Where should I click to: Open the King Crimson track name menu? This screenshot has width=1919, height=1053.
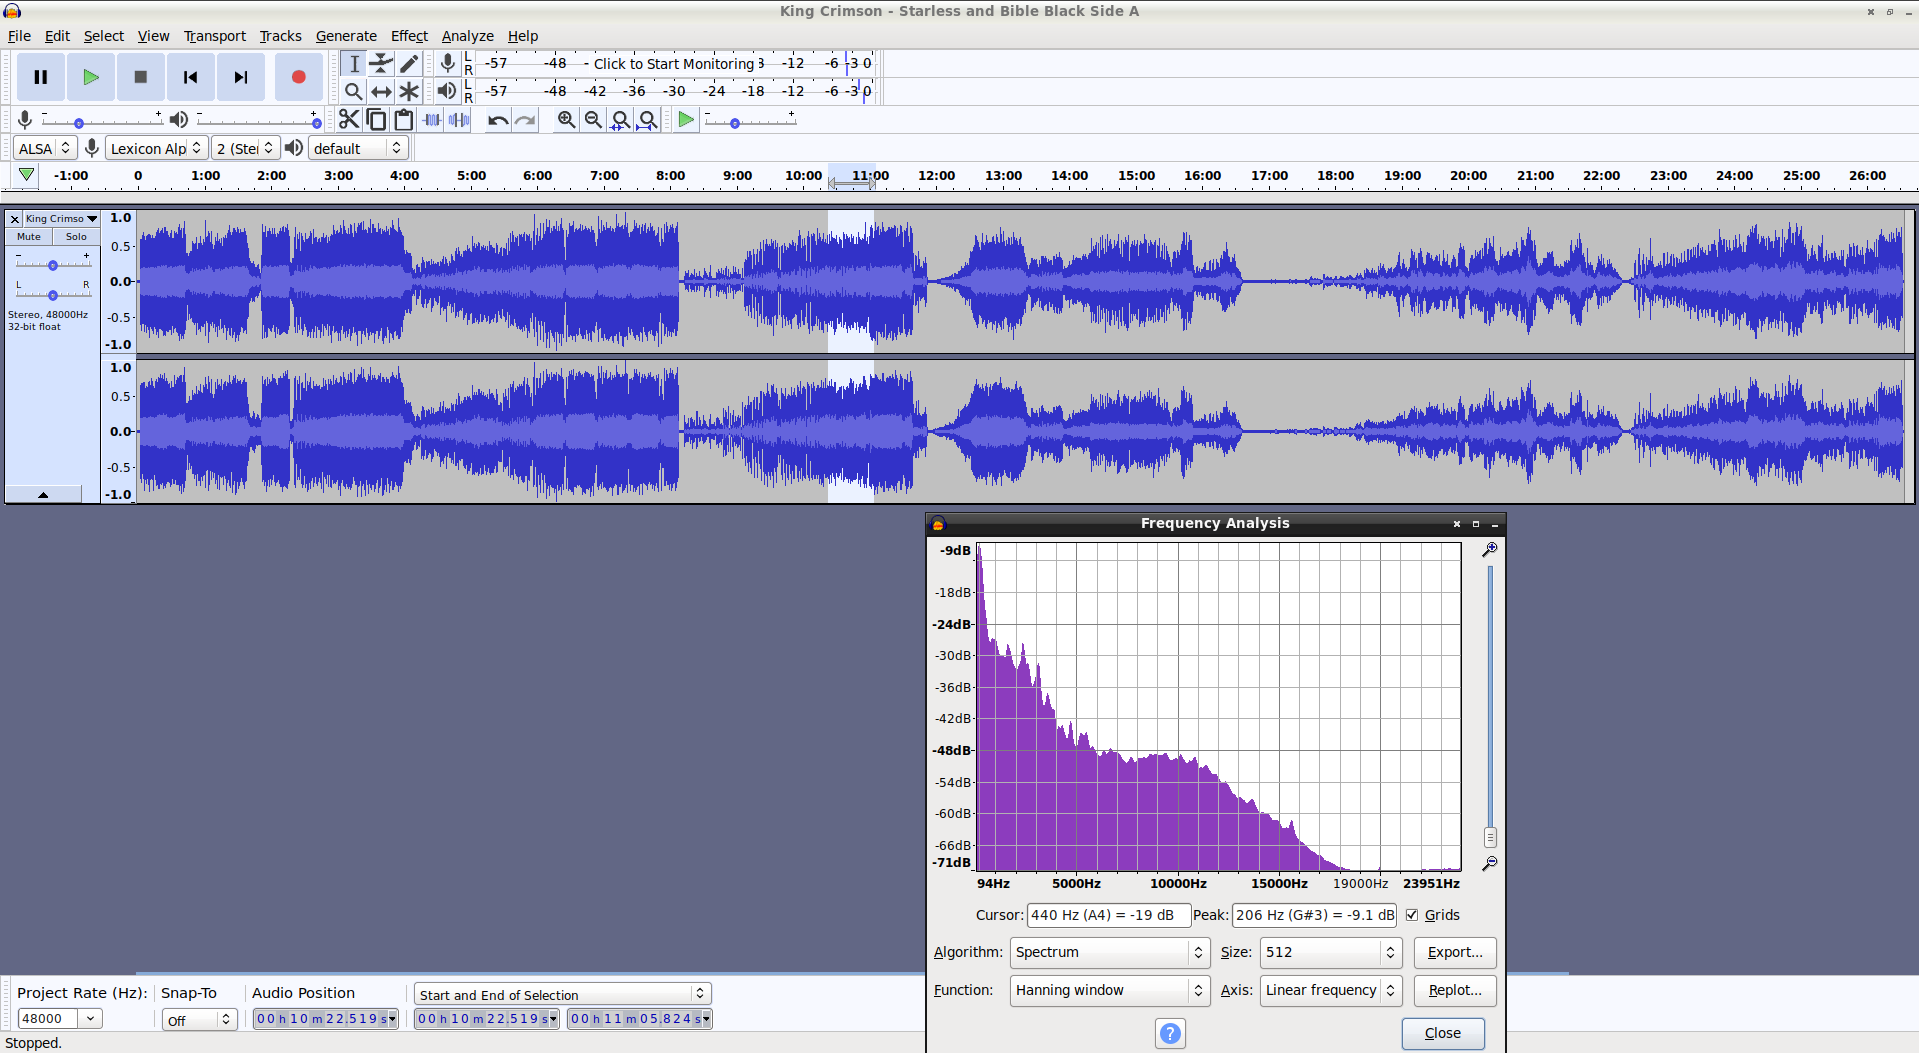(61, 218)
